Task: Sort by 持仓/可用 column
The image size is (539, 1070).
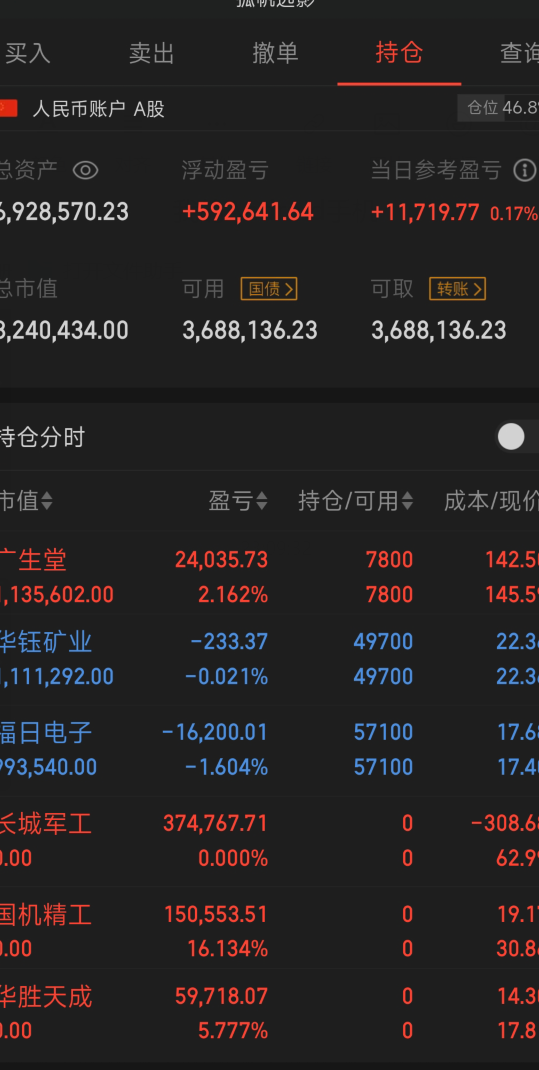Action: [355, 502]
